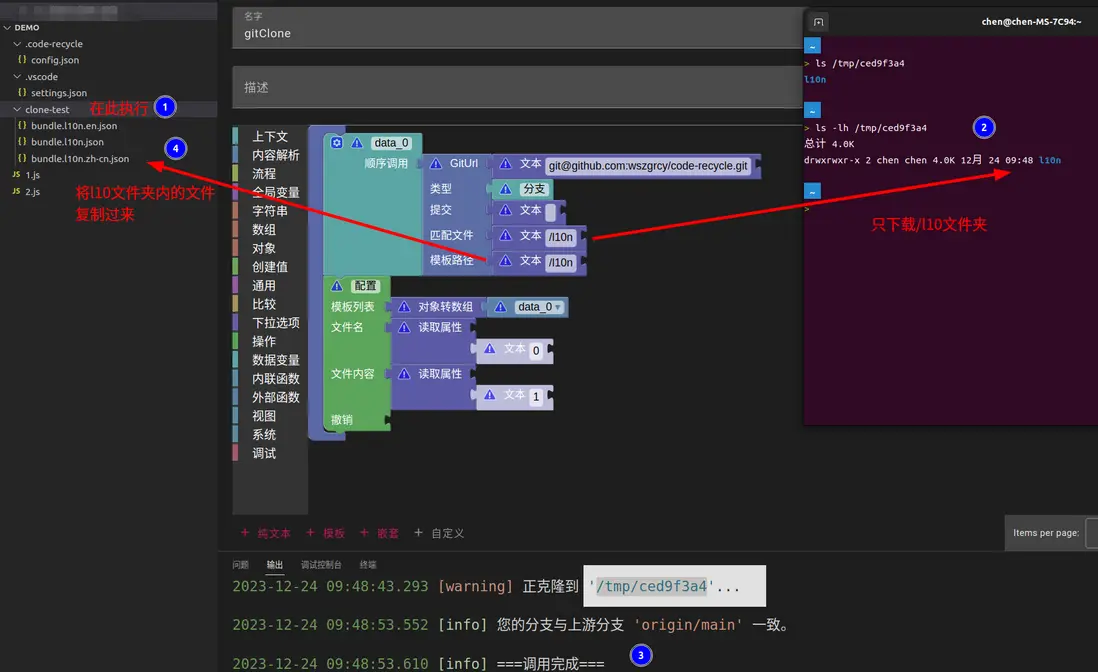Open the 字符串 toolbox category
The width and height of the screenshot is (1098, 672).
pyautogui.click(x=270, y=211)
